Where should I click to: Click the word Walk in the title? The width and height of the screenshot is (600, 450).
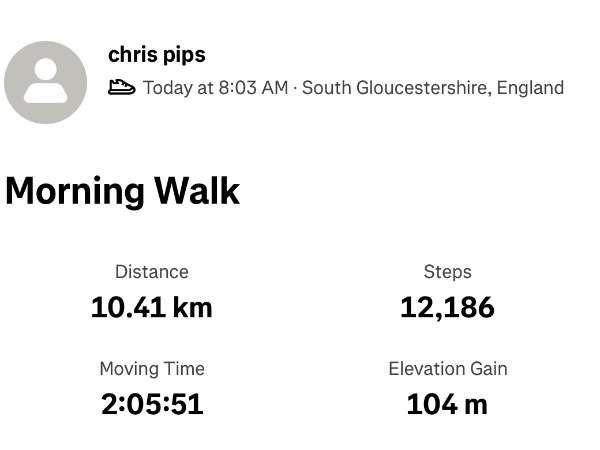[196, 190]
